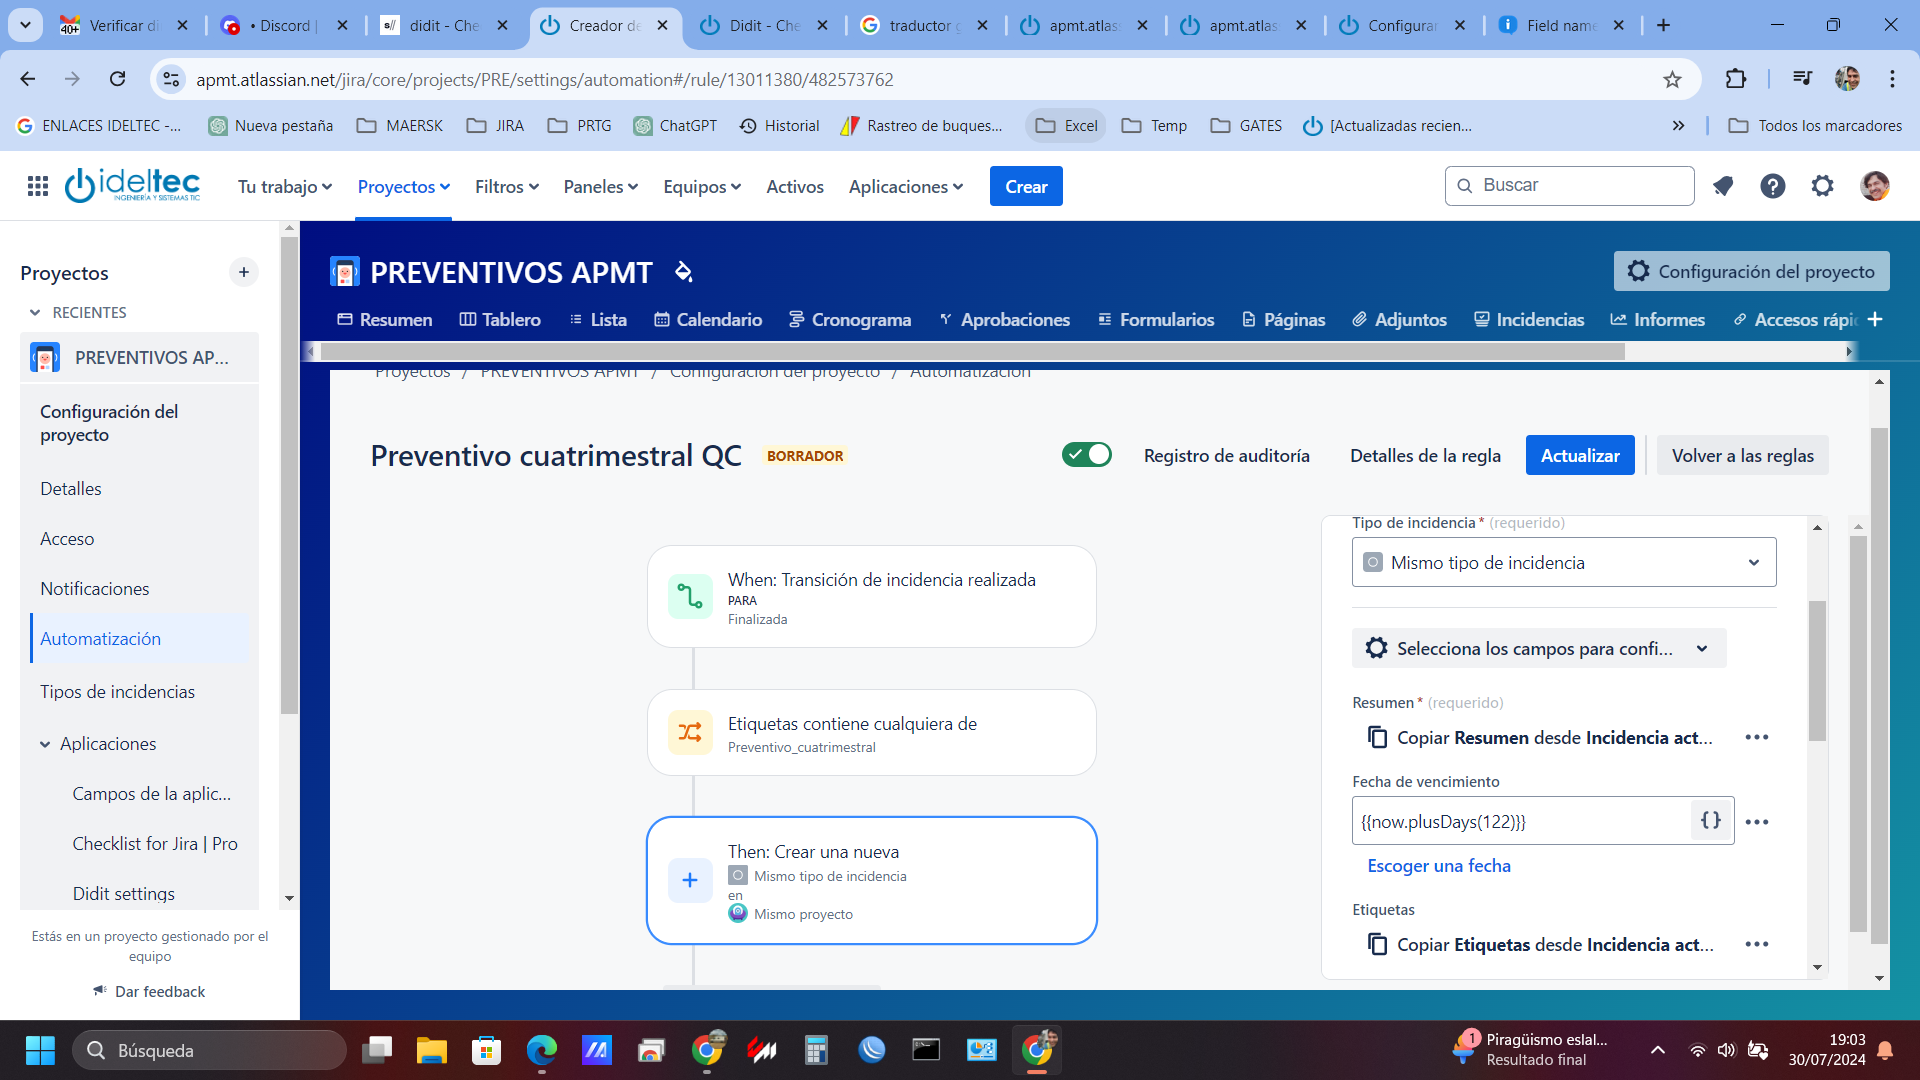This screenshot has height=1080, width=1920.
Task: Open more options for Etiquetas field
Action: [1757, 944]
